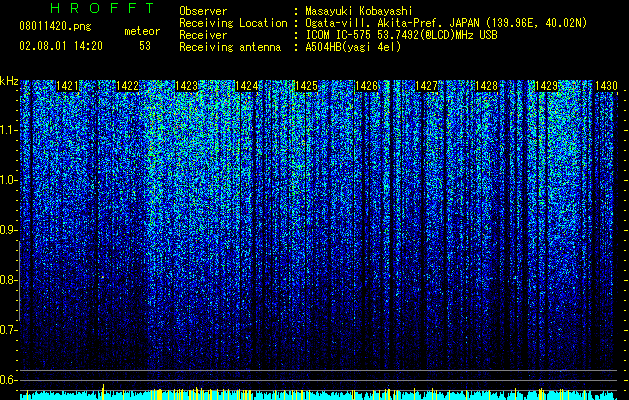Click the 1423 time marker
629x400 pixels.
point(187,86)
